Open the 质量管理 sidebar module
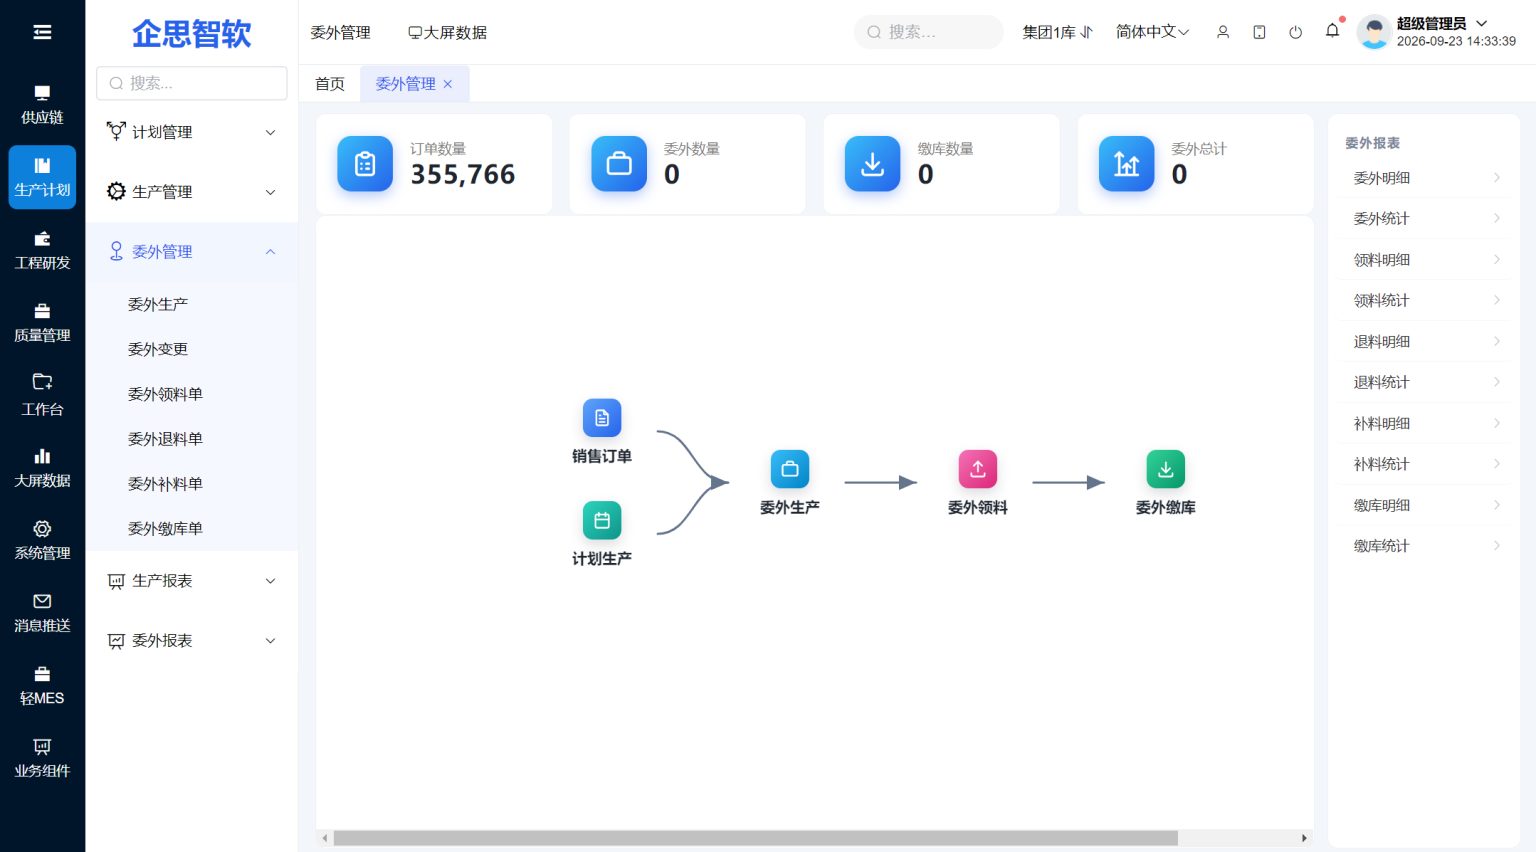The height and width of the screenshot is (852, 1536). pyautogui.click(x=42, y=323)
